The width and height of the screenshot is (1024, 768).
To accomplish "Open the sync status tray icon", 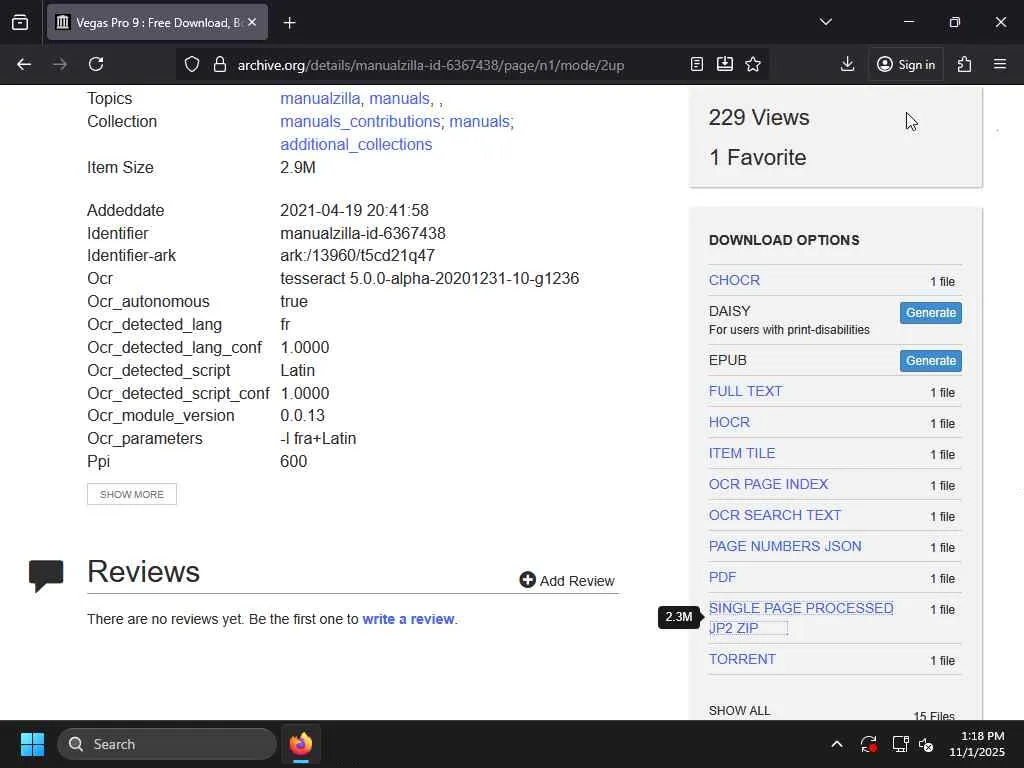I will (869, 744).
